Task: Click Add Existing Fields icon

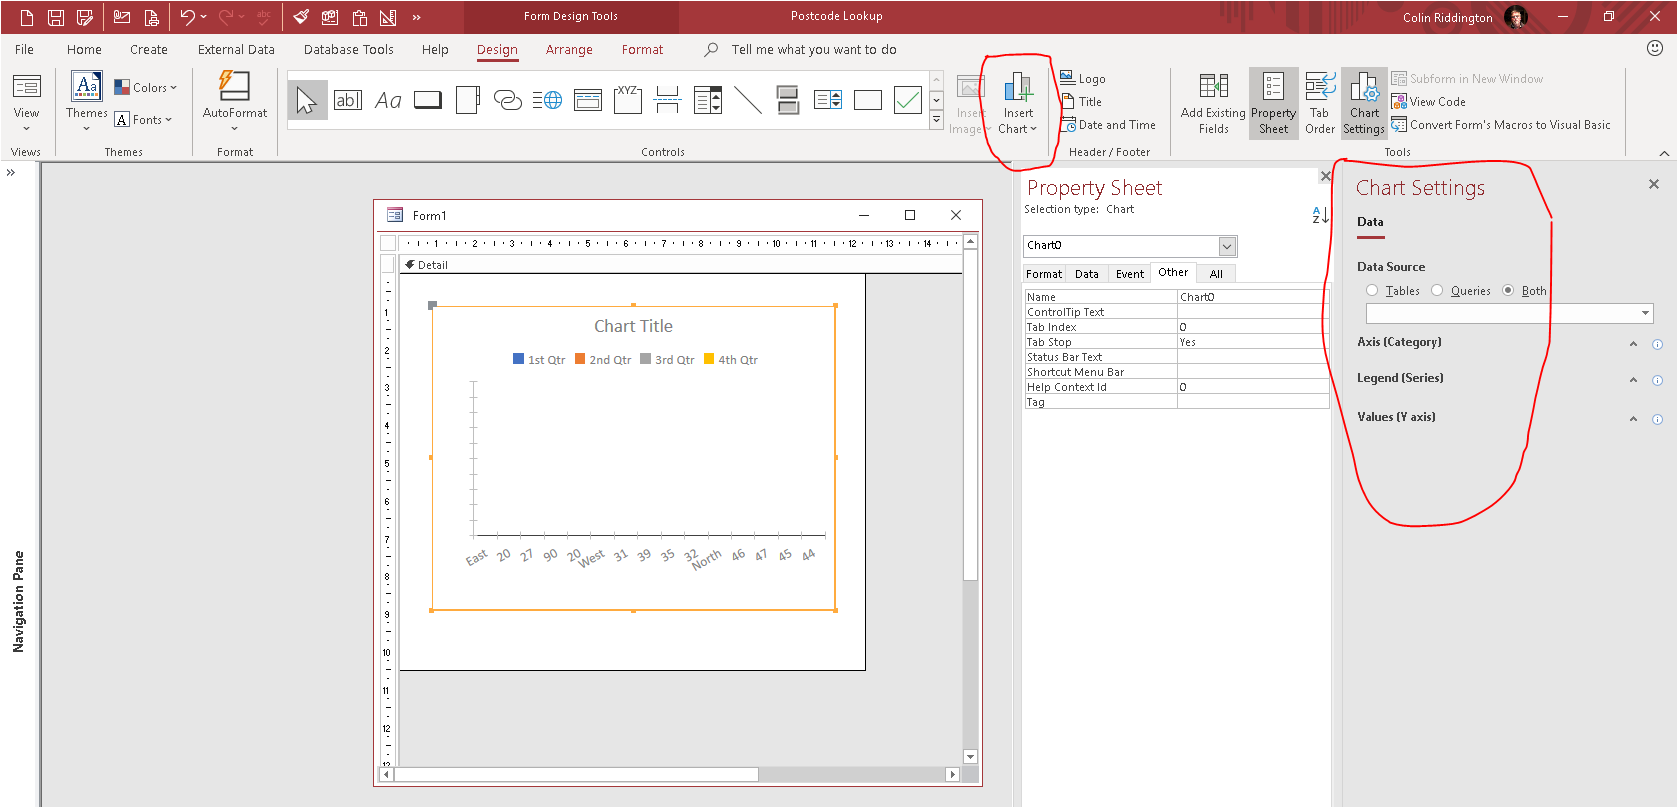Action: (x=1213, y=103)
